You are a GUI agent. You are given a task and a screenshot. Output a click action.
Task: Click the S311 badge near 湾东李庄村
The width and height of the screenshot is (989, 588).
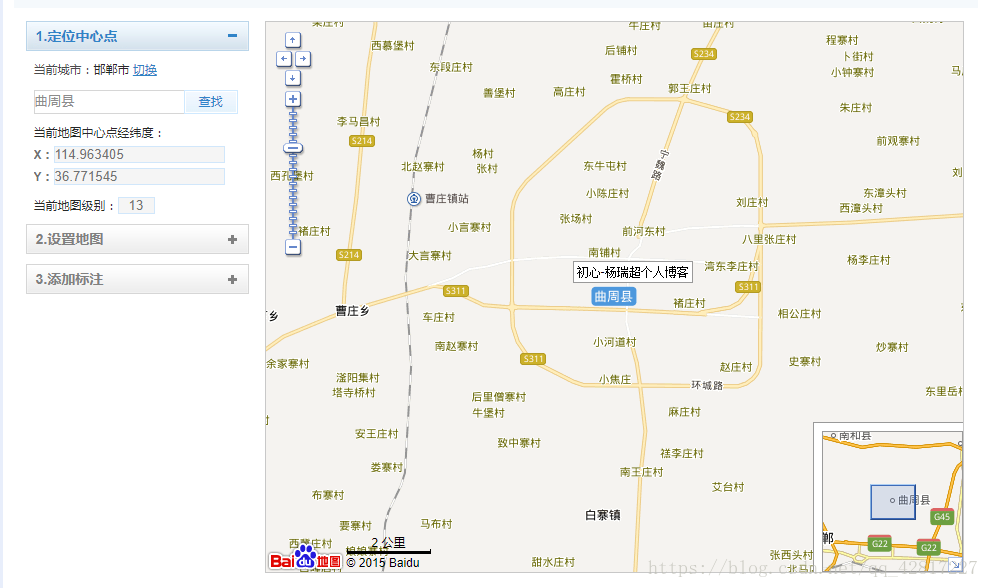pyautogui.click(x=748, y=287)
